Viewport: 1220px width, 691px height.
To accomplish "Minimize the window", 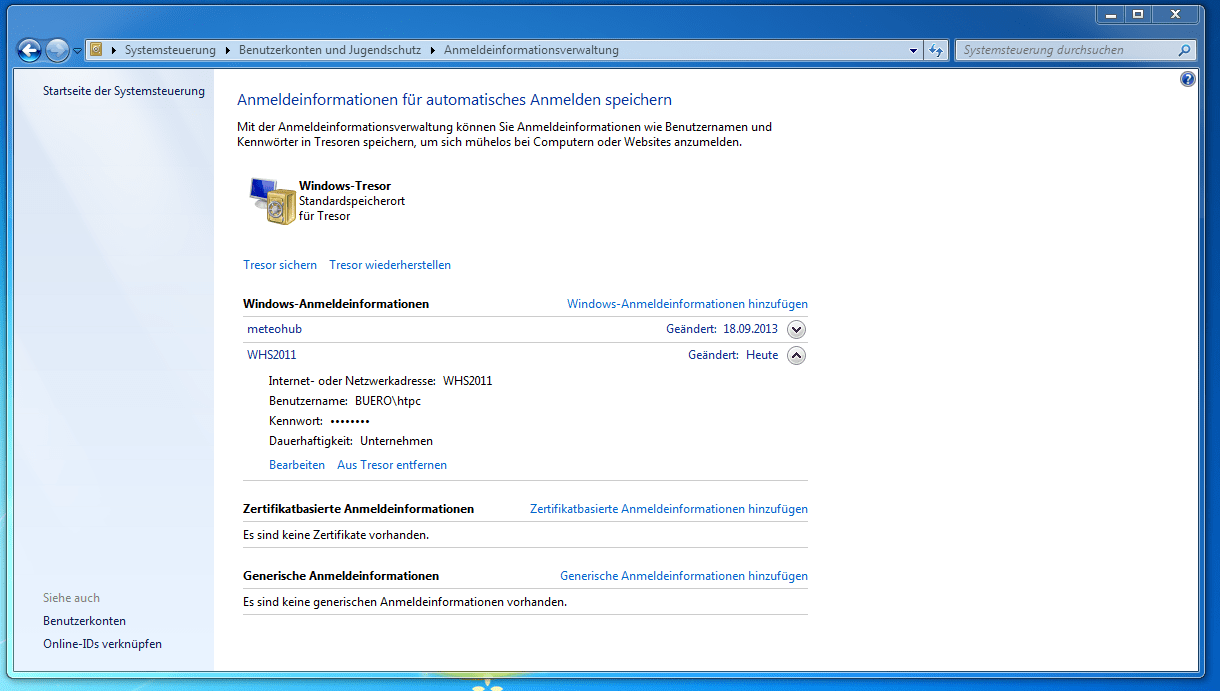I will click(1111, 14).
